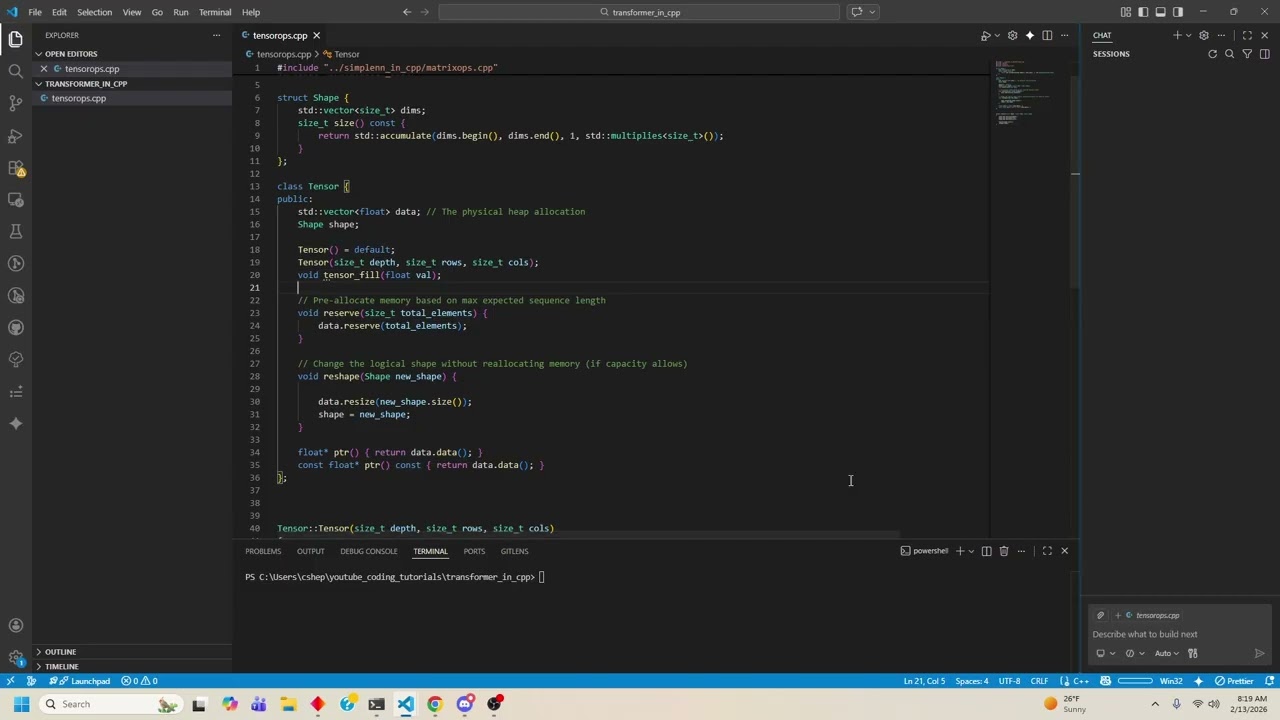The image size is (1280, 720).
Task: Click Spaces: 4 indentation setting
Action: point(972,681)
